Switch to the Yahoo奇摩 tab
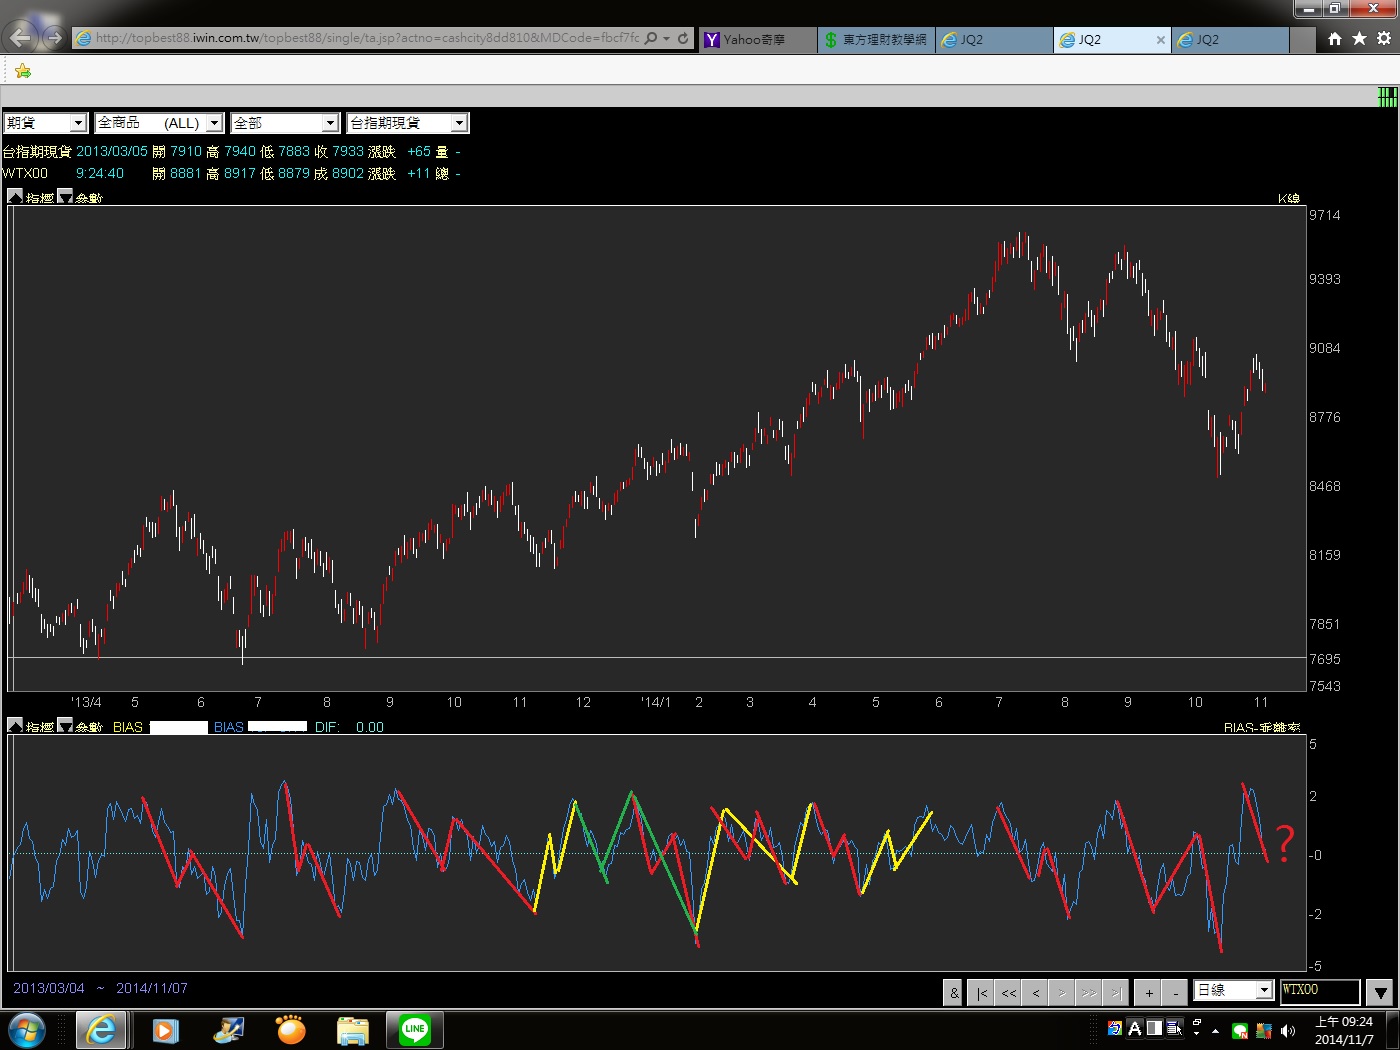 click(x=757, y=39)
